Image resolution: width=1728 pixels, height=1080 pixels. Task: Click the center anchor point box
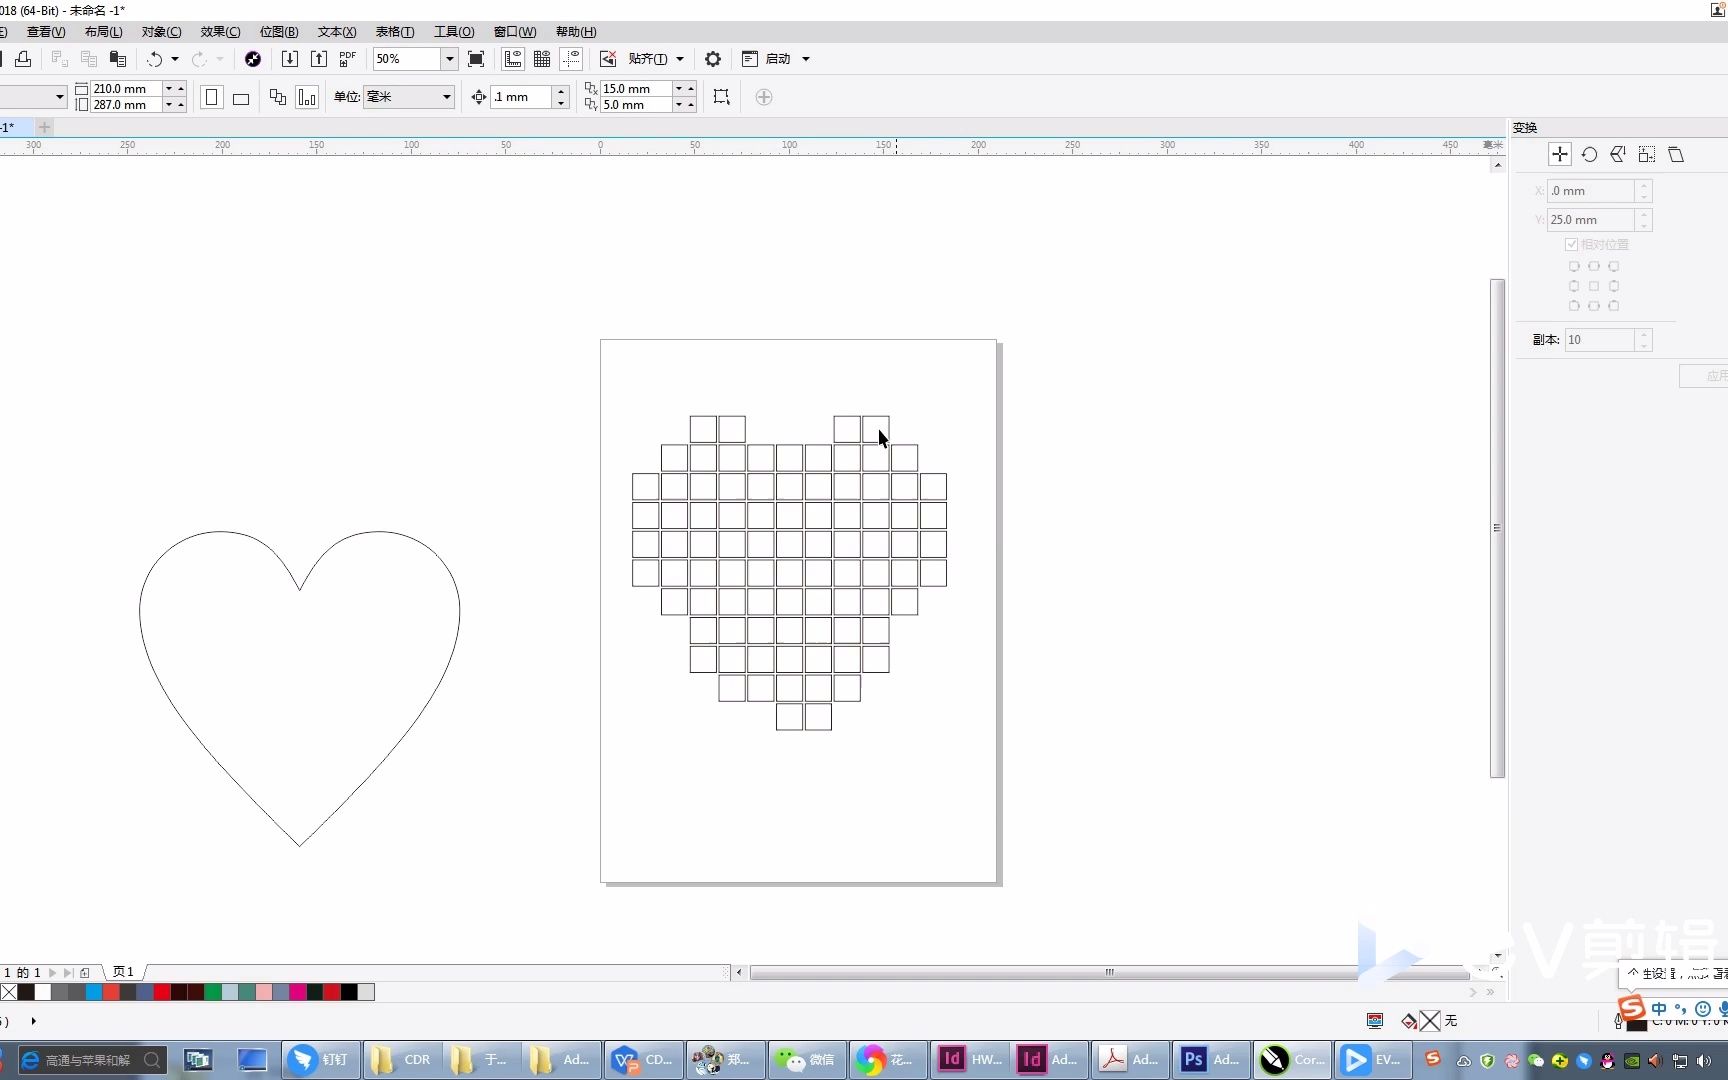(1594, 286)
